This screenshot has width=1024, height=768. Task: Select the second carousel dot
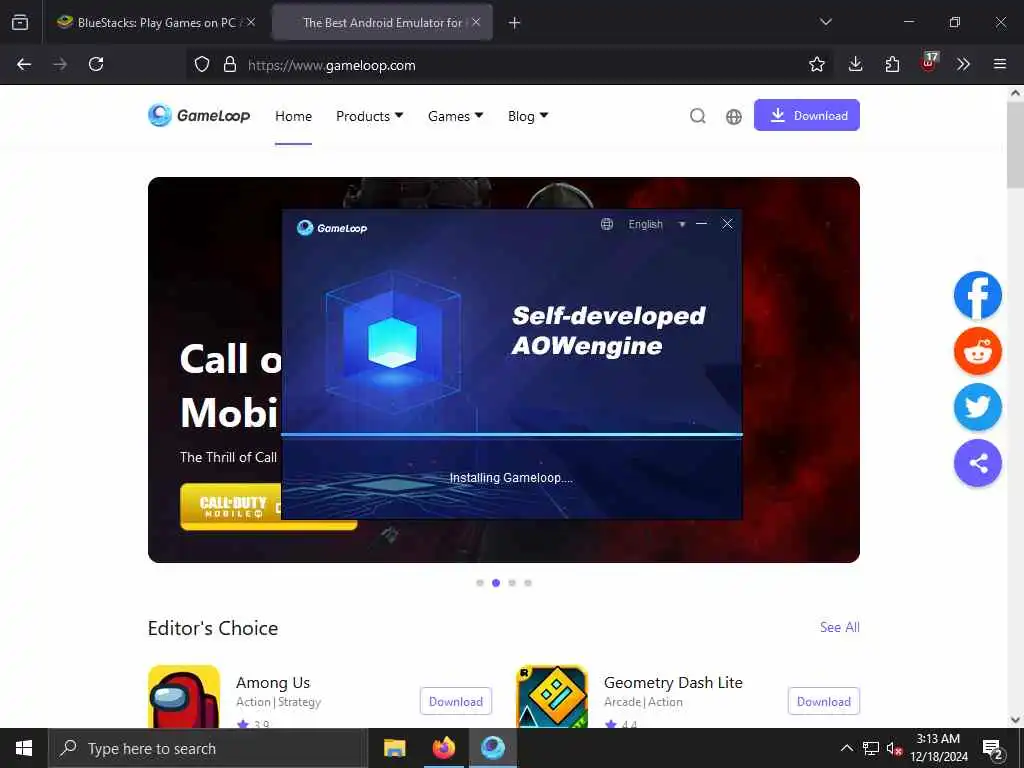(x=496, y=583)
